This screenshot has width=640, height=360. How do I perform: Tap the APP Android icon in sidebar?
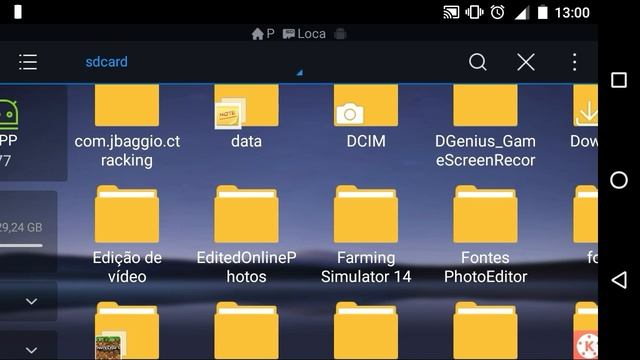[9, 115]
